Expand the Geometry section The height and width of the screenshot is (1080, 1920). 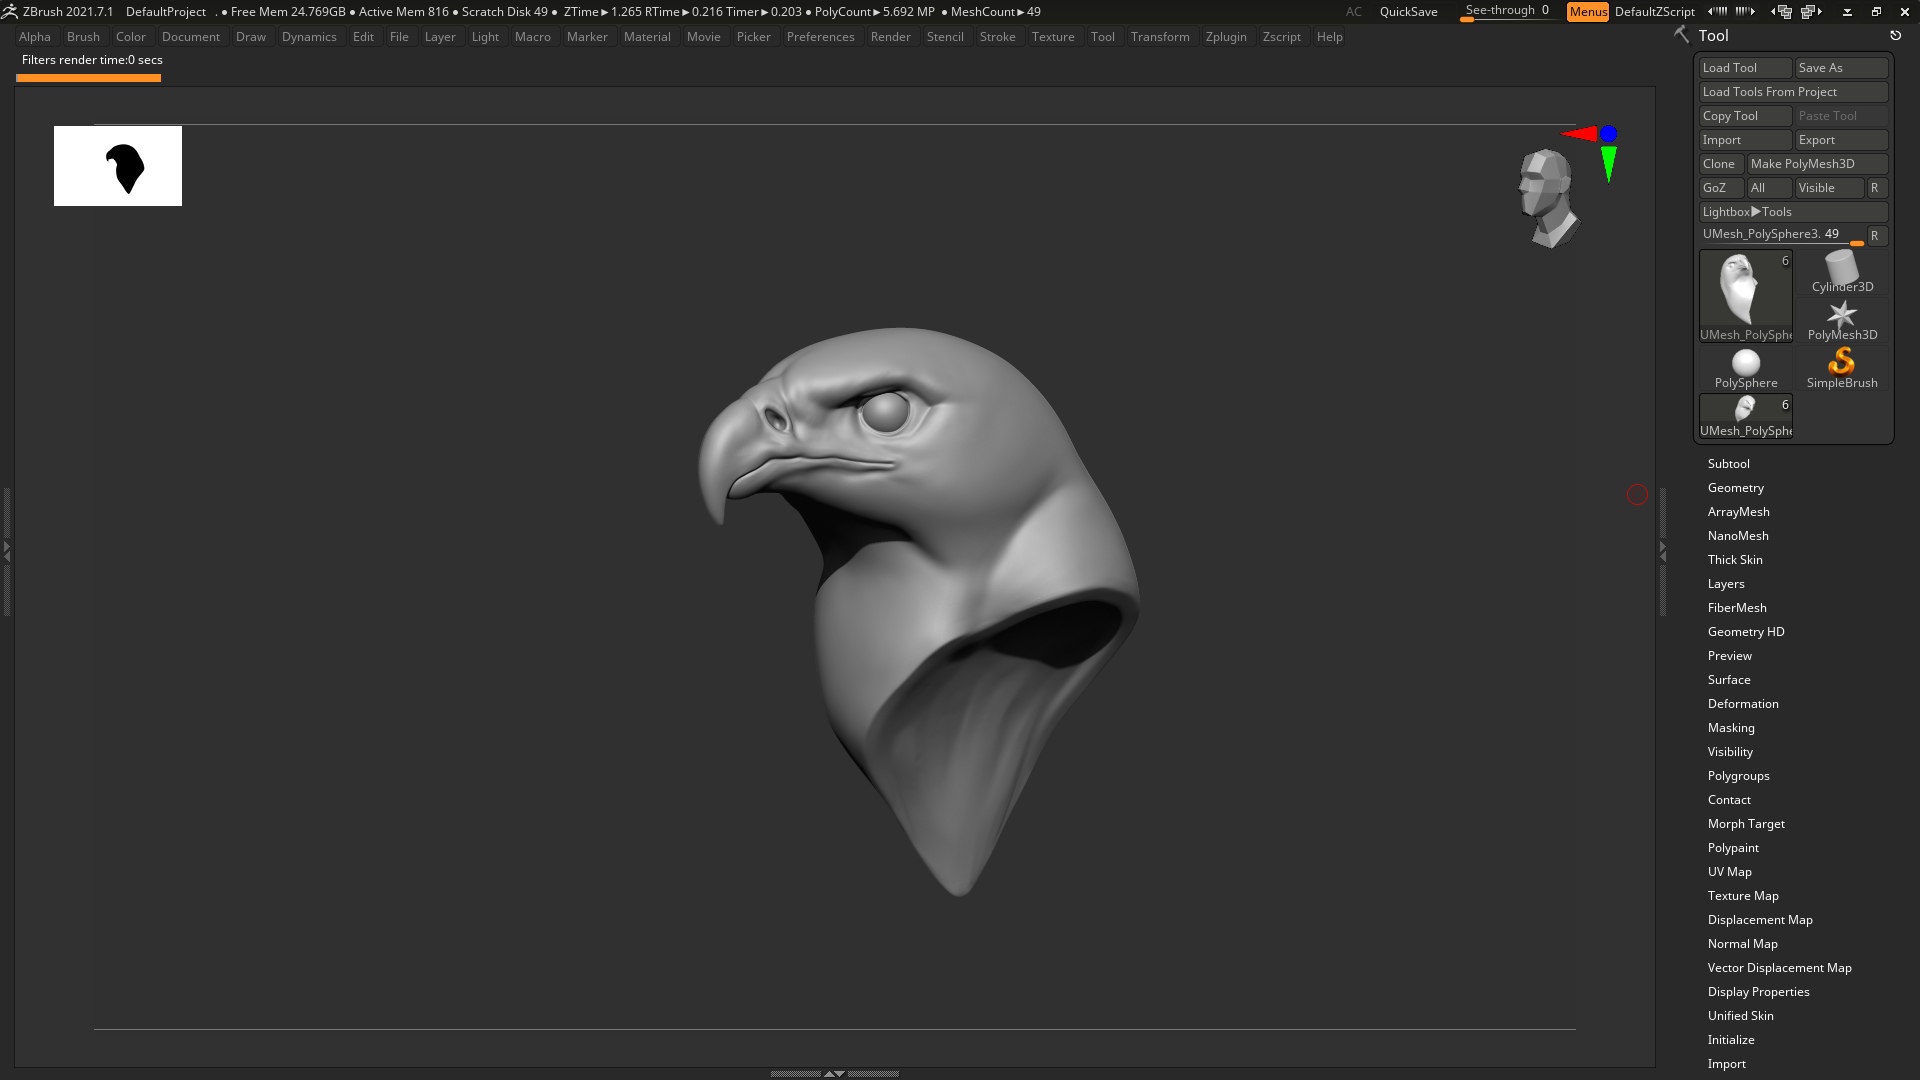click(1735, 488)
